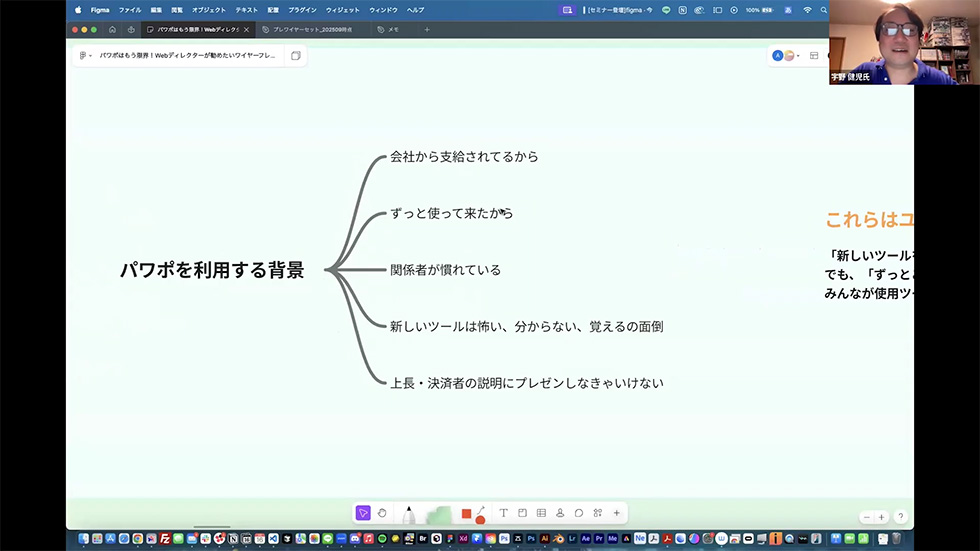Select the text 新しいツールは怖い、分からない、覚えるの面倒
980x551 pixels.
click(526, 327)
